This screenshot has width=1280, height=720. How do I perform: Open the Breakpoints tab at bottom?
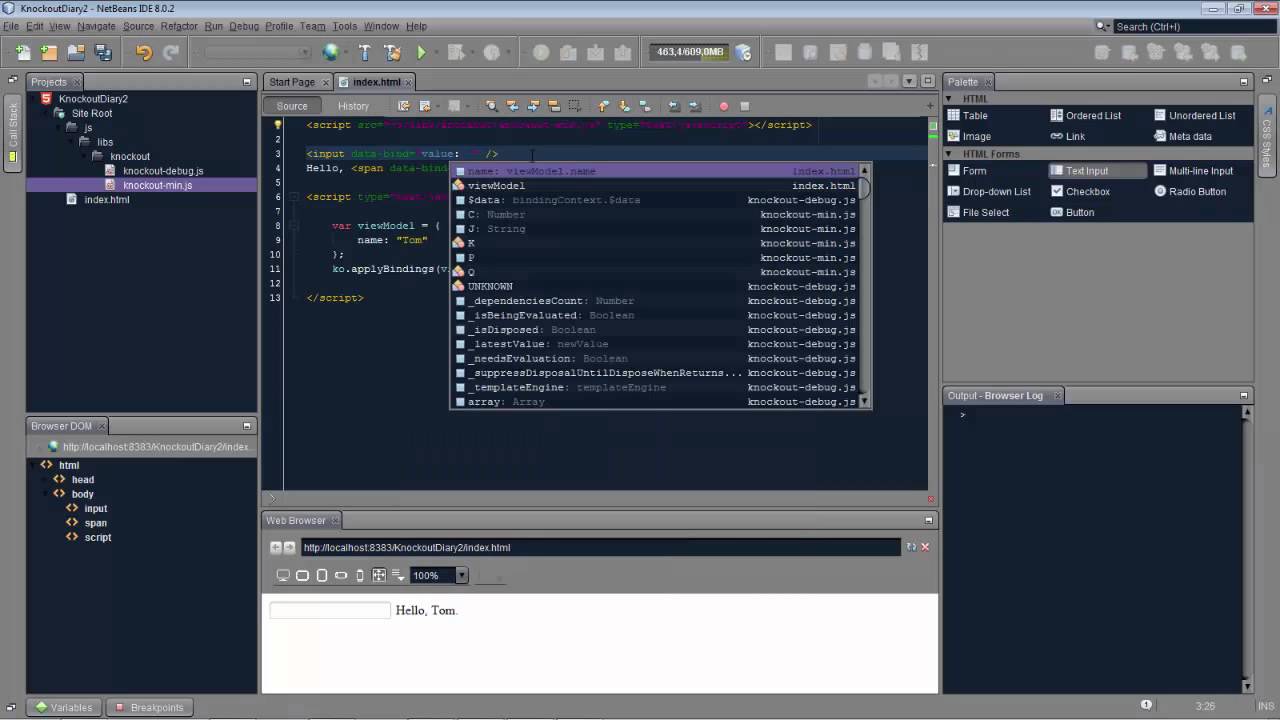(x=149, y=707)
